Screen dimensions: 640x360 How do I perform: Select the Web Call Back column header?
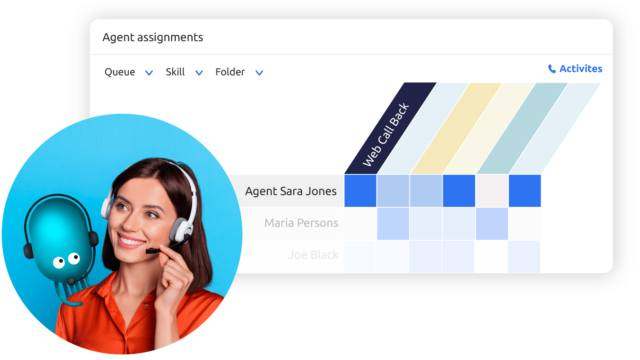(390, 129)
